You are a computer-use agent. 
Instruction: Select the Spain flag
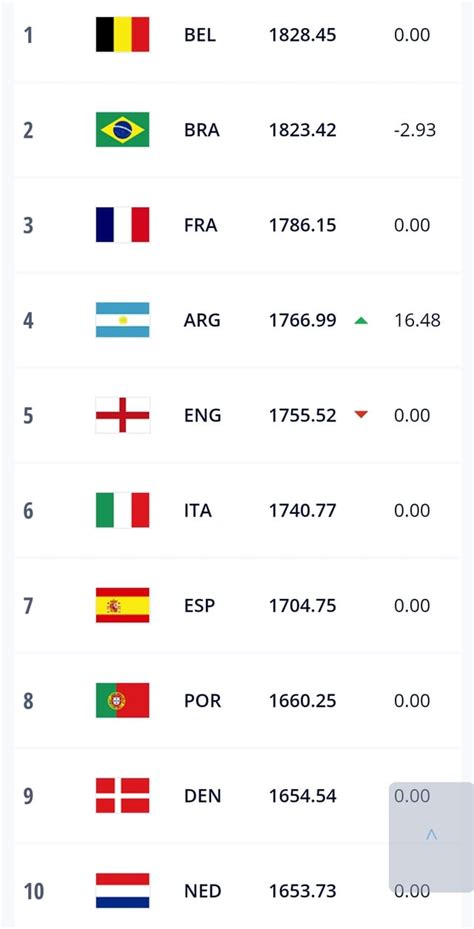(123, 605)
